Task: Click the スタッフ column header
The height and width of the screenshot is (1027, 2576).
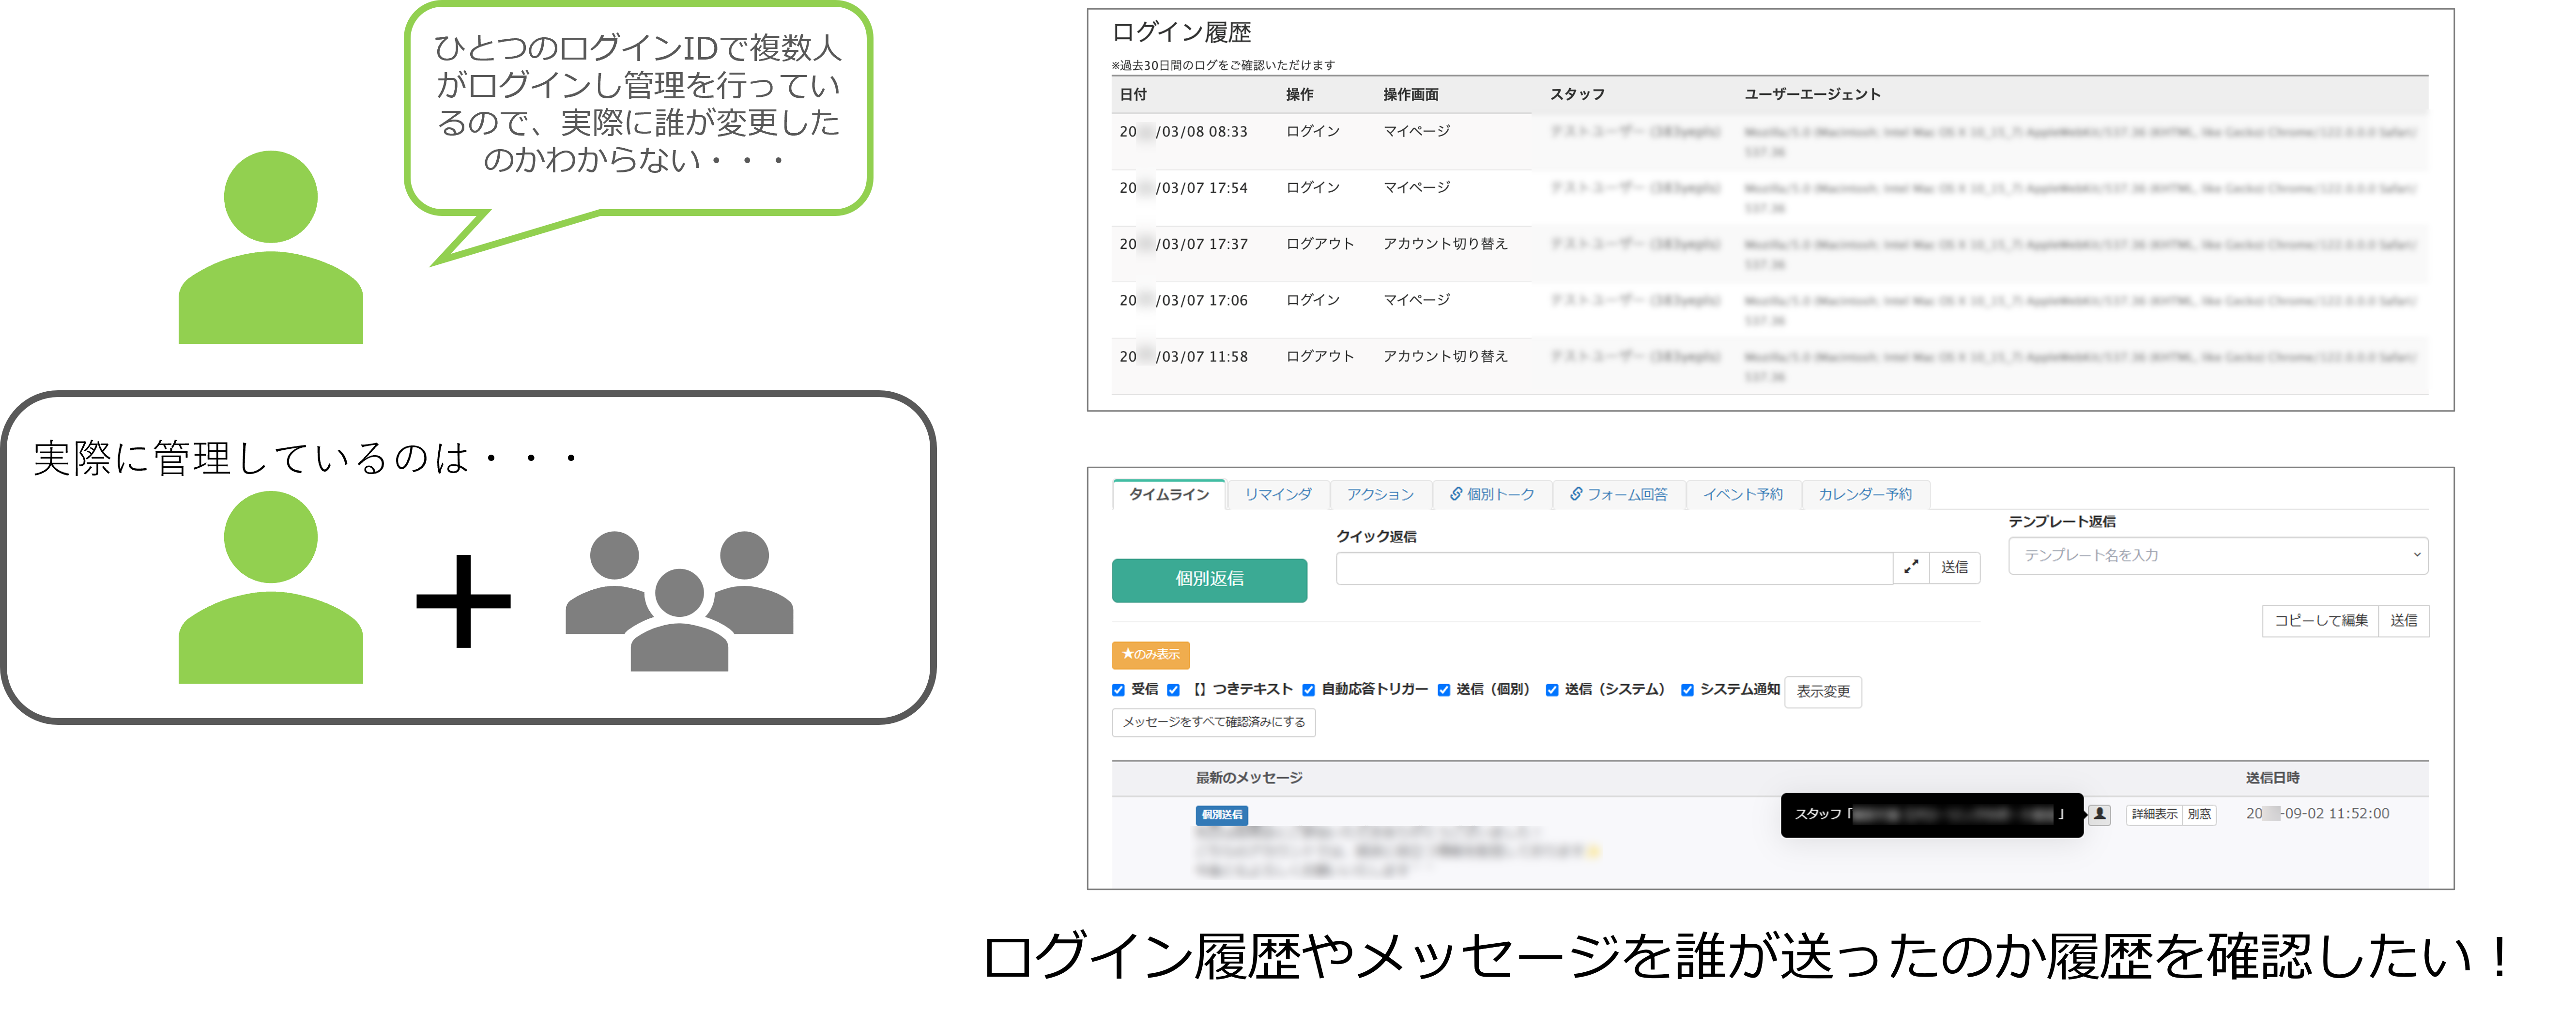Action: click(1577, 94)
